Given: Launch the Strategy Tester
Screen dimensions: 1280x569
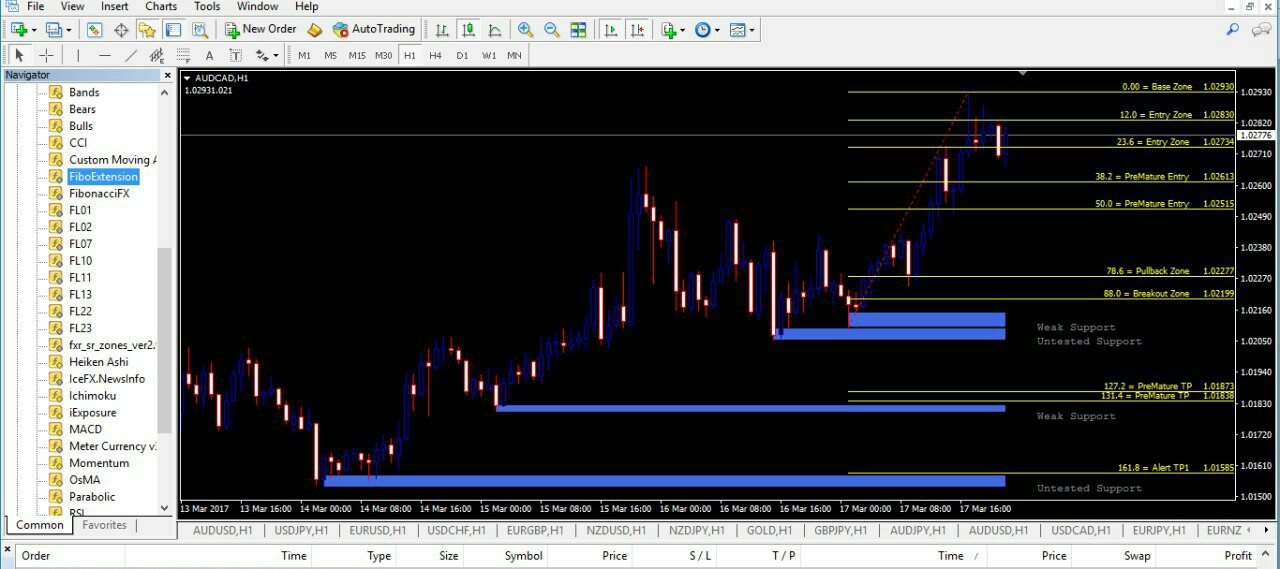Looking at the screenshot, I should pos(200,30).
